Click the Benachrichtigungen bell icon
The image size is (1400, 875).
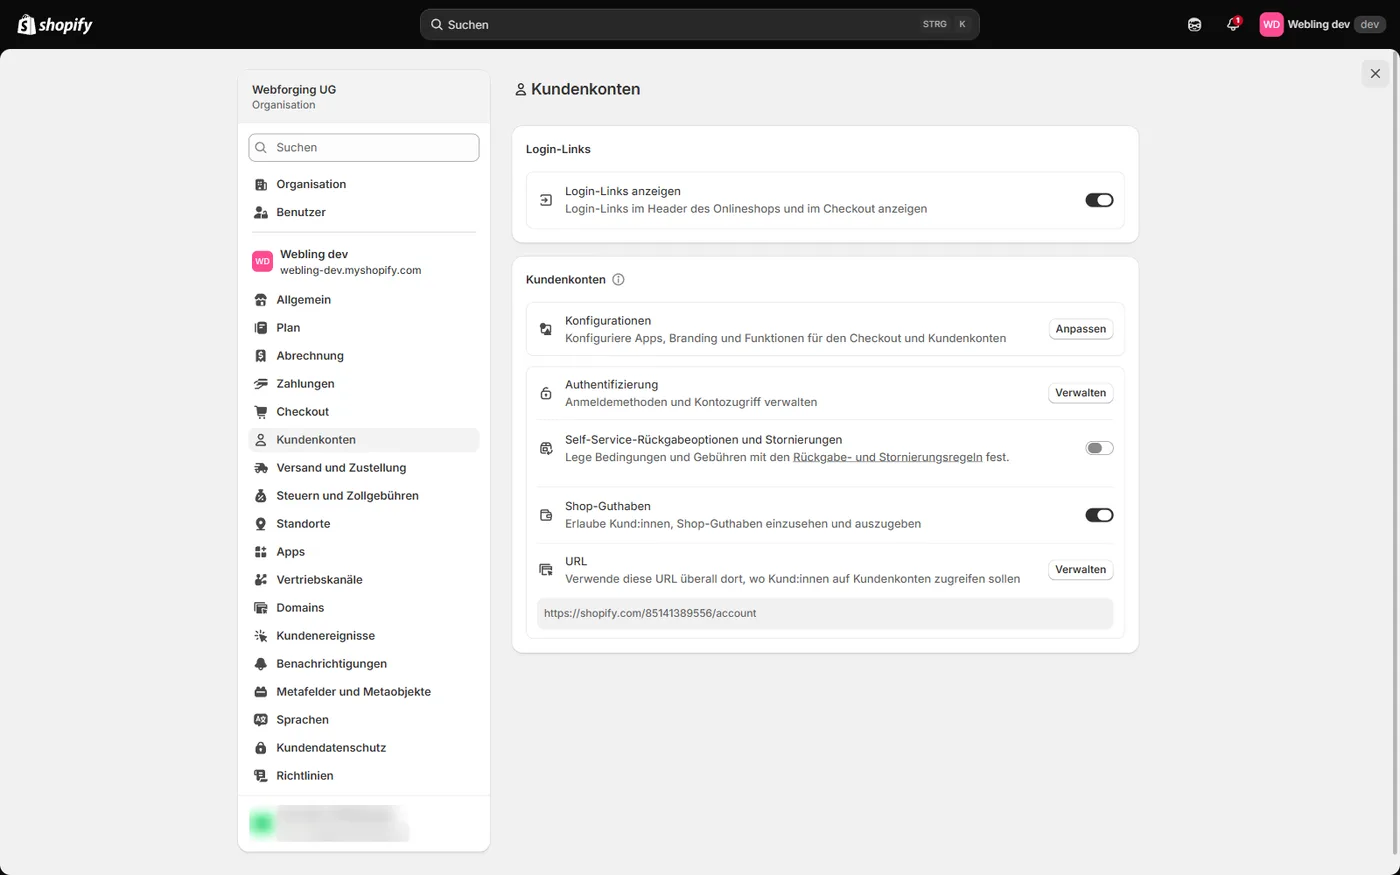click(x=261, y=664)
